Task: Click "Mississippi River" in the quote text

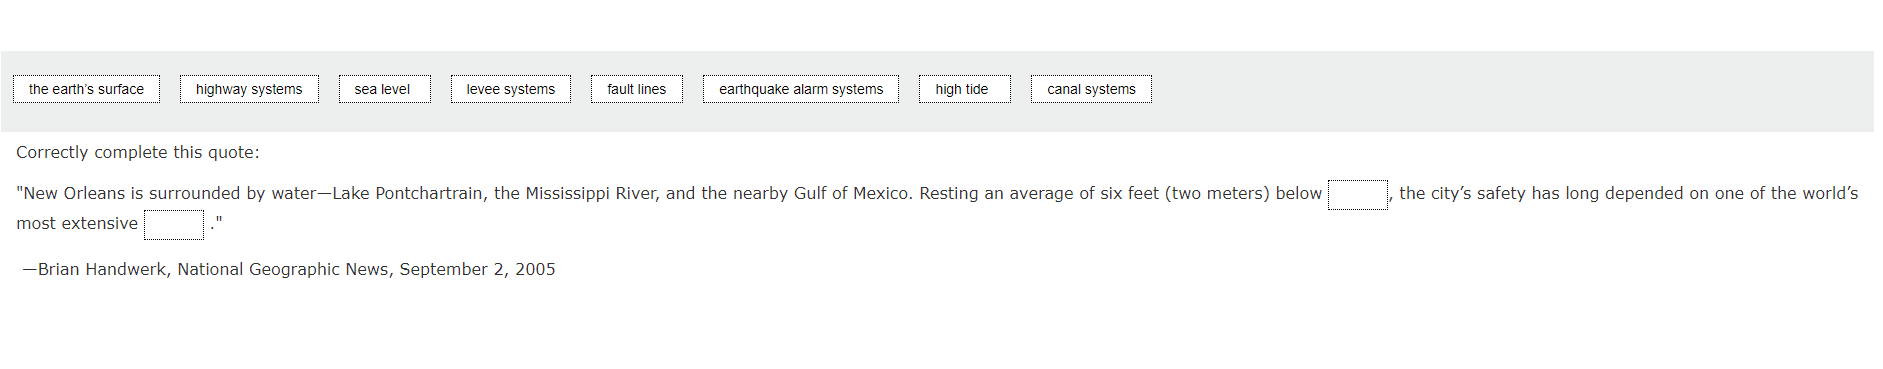Action: click(x=590, y=193)
